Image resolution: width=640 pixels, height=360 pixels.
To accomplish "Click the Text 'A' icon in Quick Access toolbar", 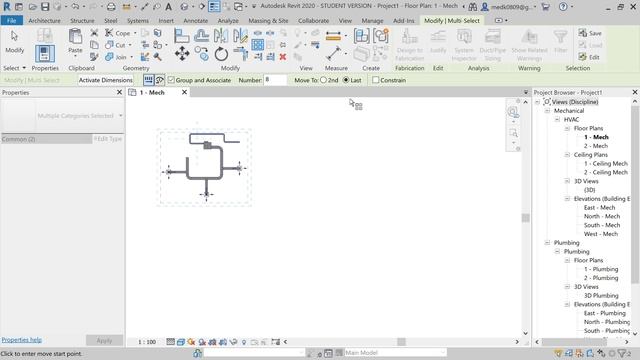I will click(x=169, y=7).
